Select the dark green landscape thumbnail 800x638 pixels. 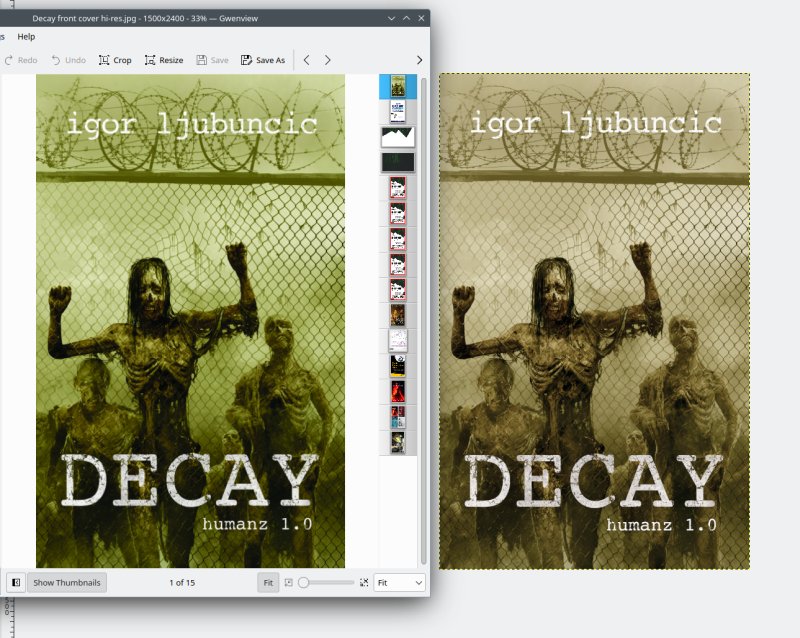tap(398, 162)
